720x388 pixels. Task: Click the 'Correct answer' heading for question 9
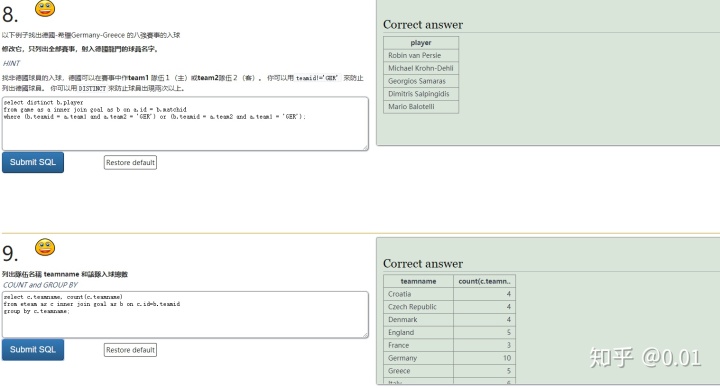[x=423, y=264]
